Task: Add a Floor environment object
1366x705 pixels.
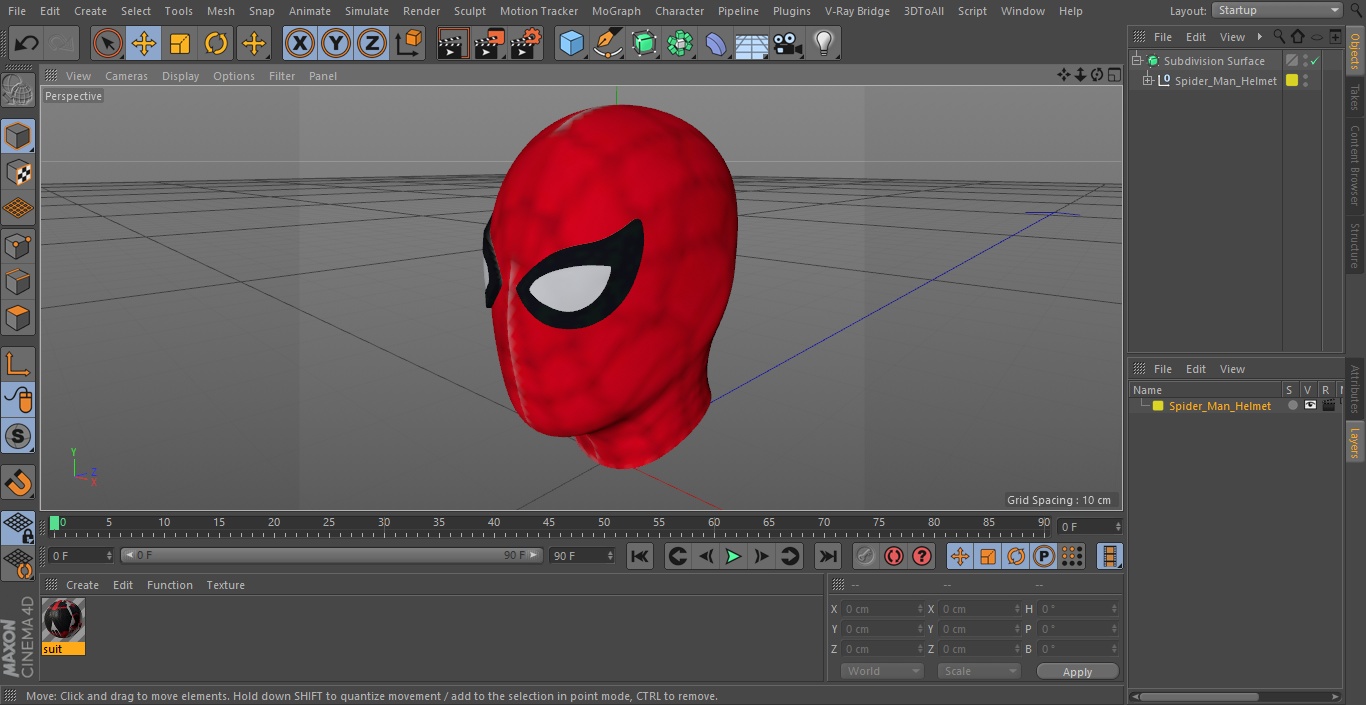Action: pyautogui.click(x=752, y=43)
